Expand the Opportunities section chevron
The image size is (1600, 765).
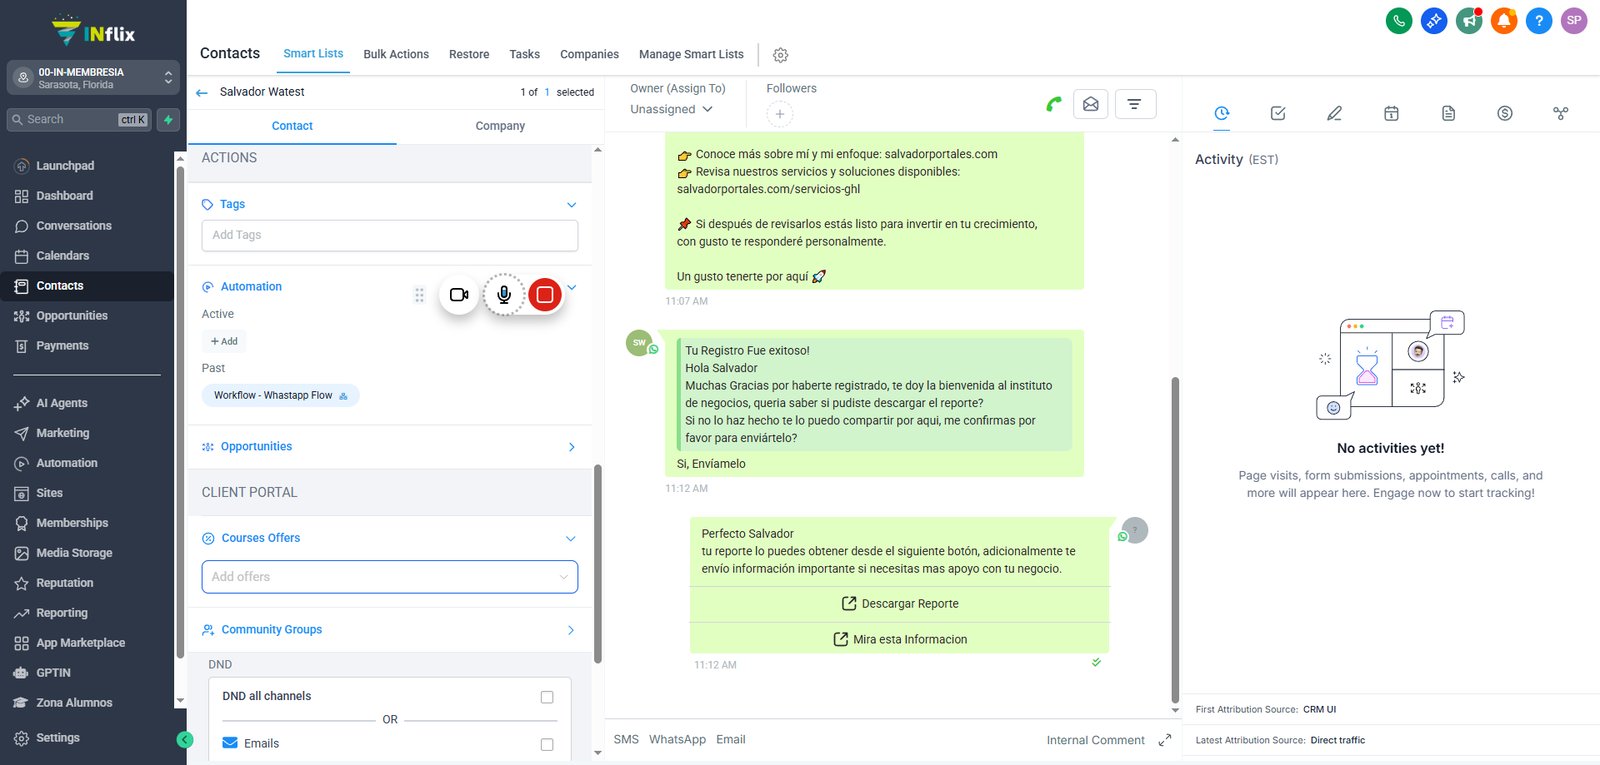(572, 447)
